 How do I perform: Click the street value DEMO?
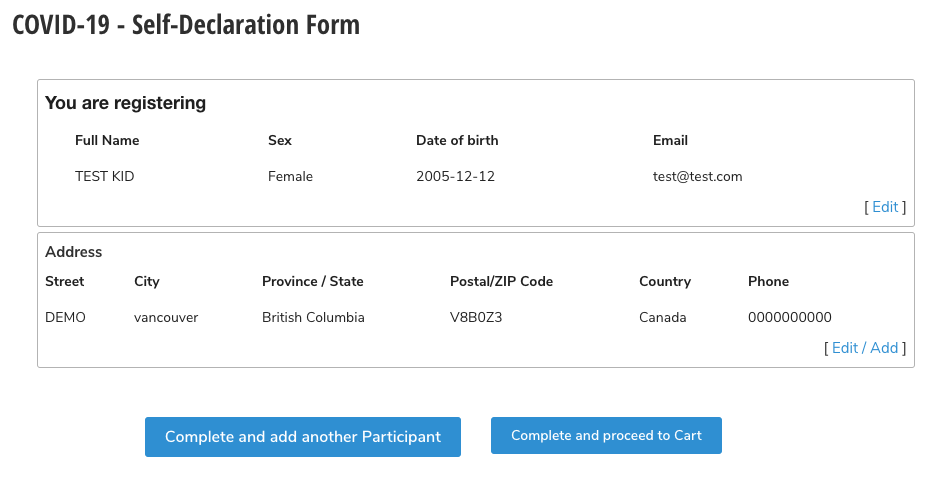(x=65, y=318)
